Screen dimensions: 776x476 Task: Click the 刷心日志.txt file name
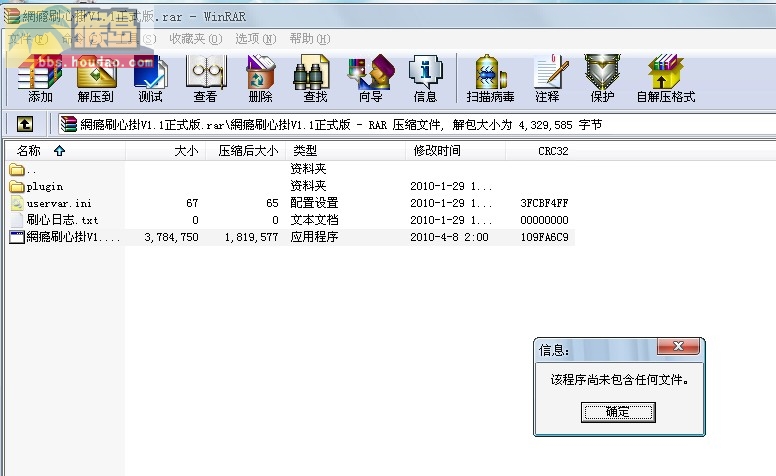(x=62, y=220)
